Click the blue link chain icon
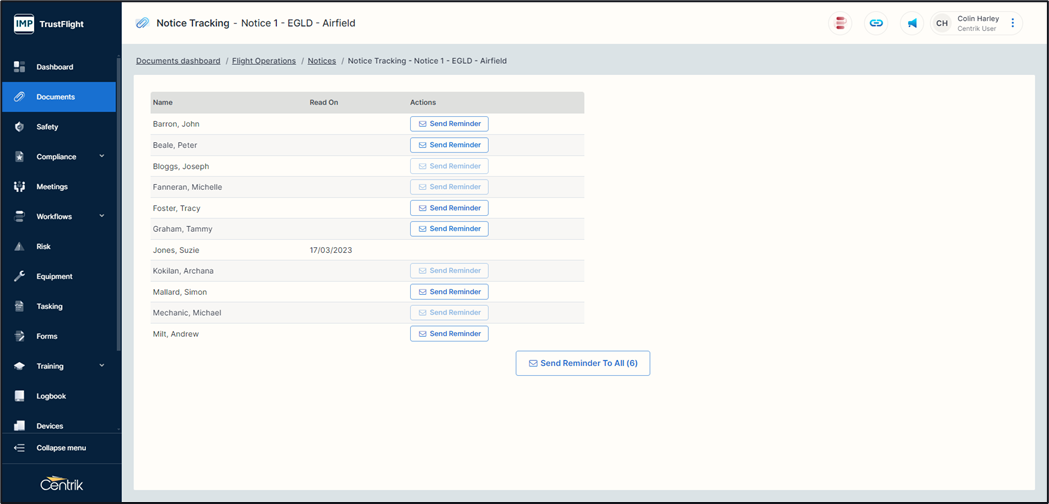 point(876,23)
